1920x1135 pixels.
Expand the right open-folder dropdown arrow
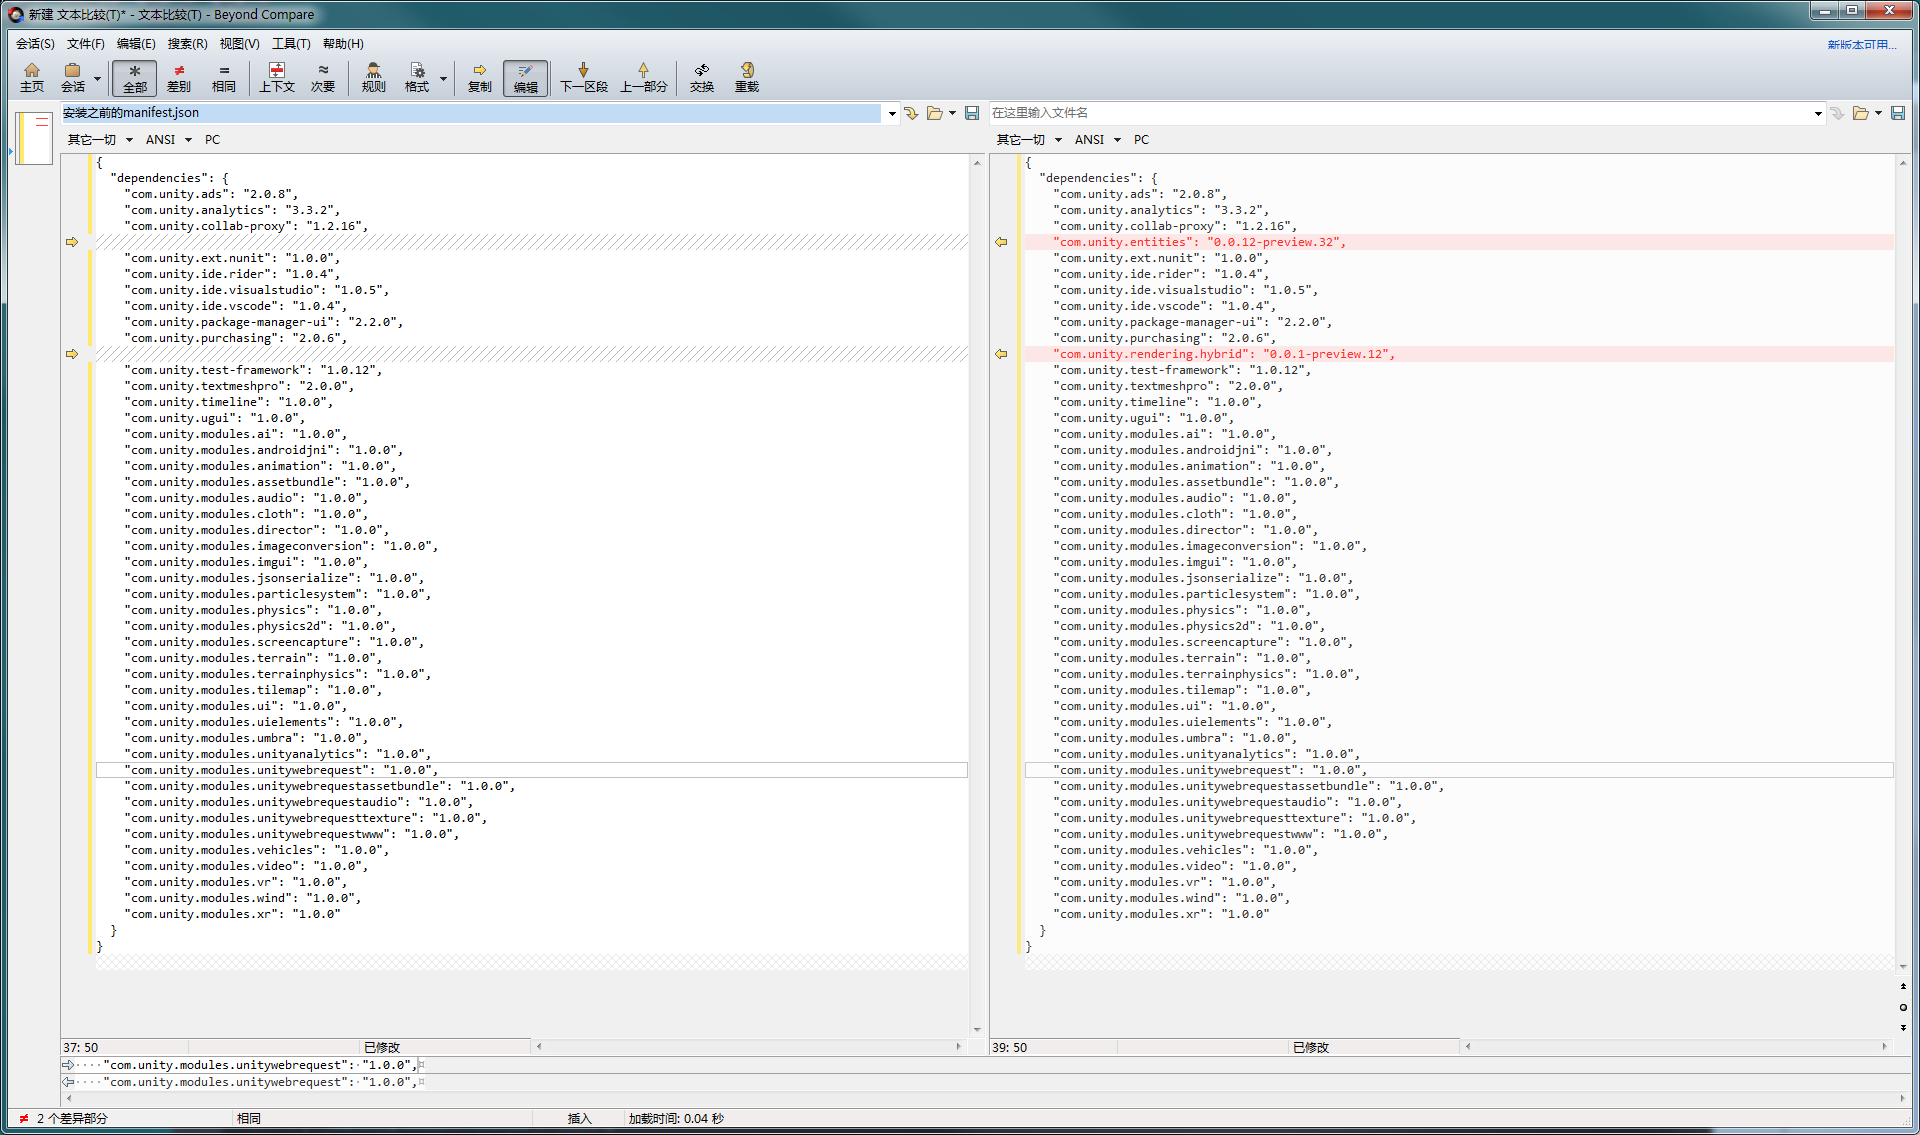coord(1878,113)
